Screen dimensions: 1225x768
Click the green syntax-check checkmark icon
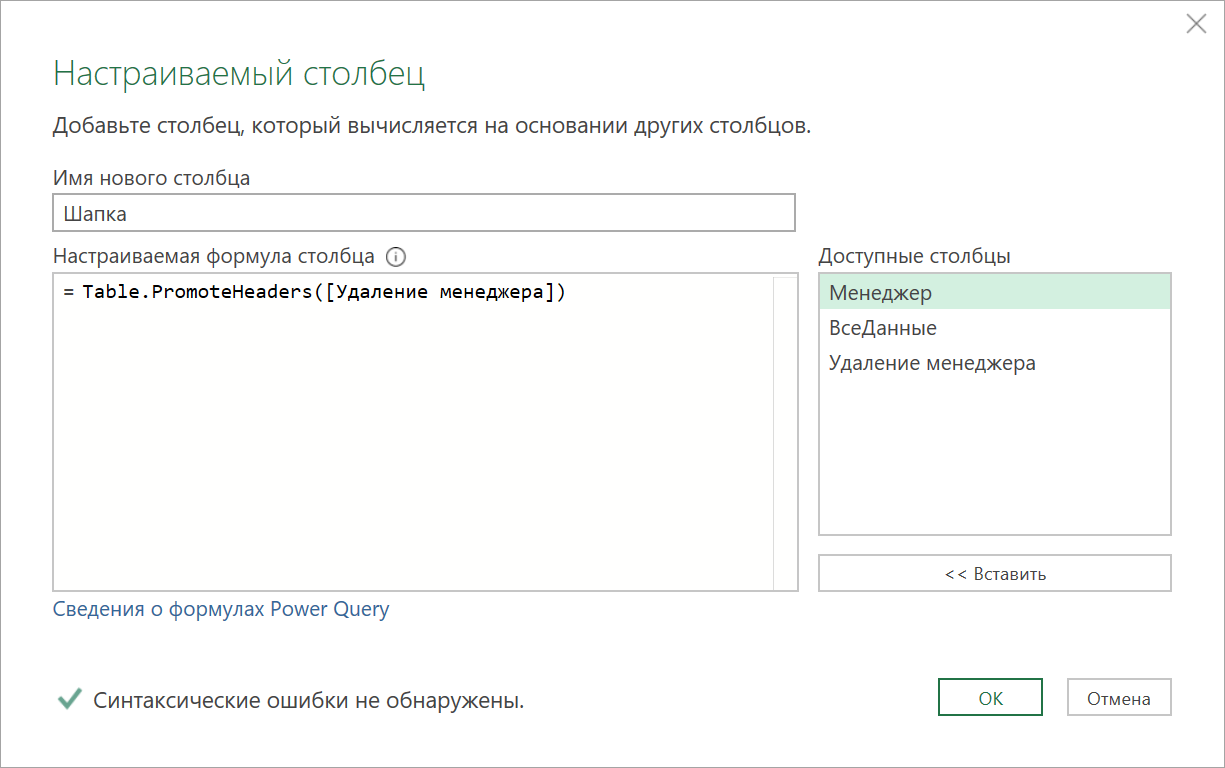[x=69, y=699]
